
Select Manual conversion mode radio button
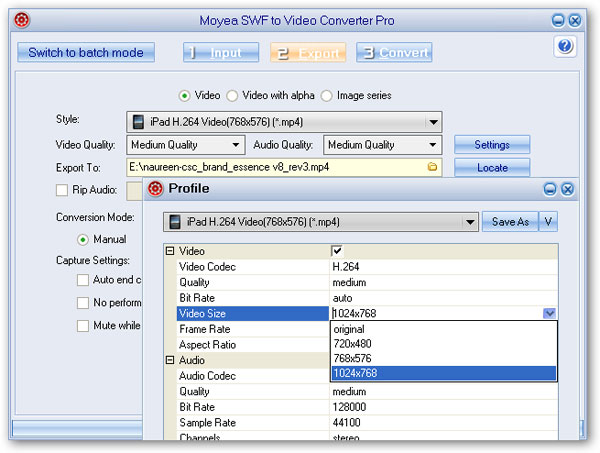(x=83, y=240)
